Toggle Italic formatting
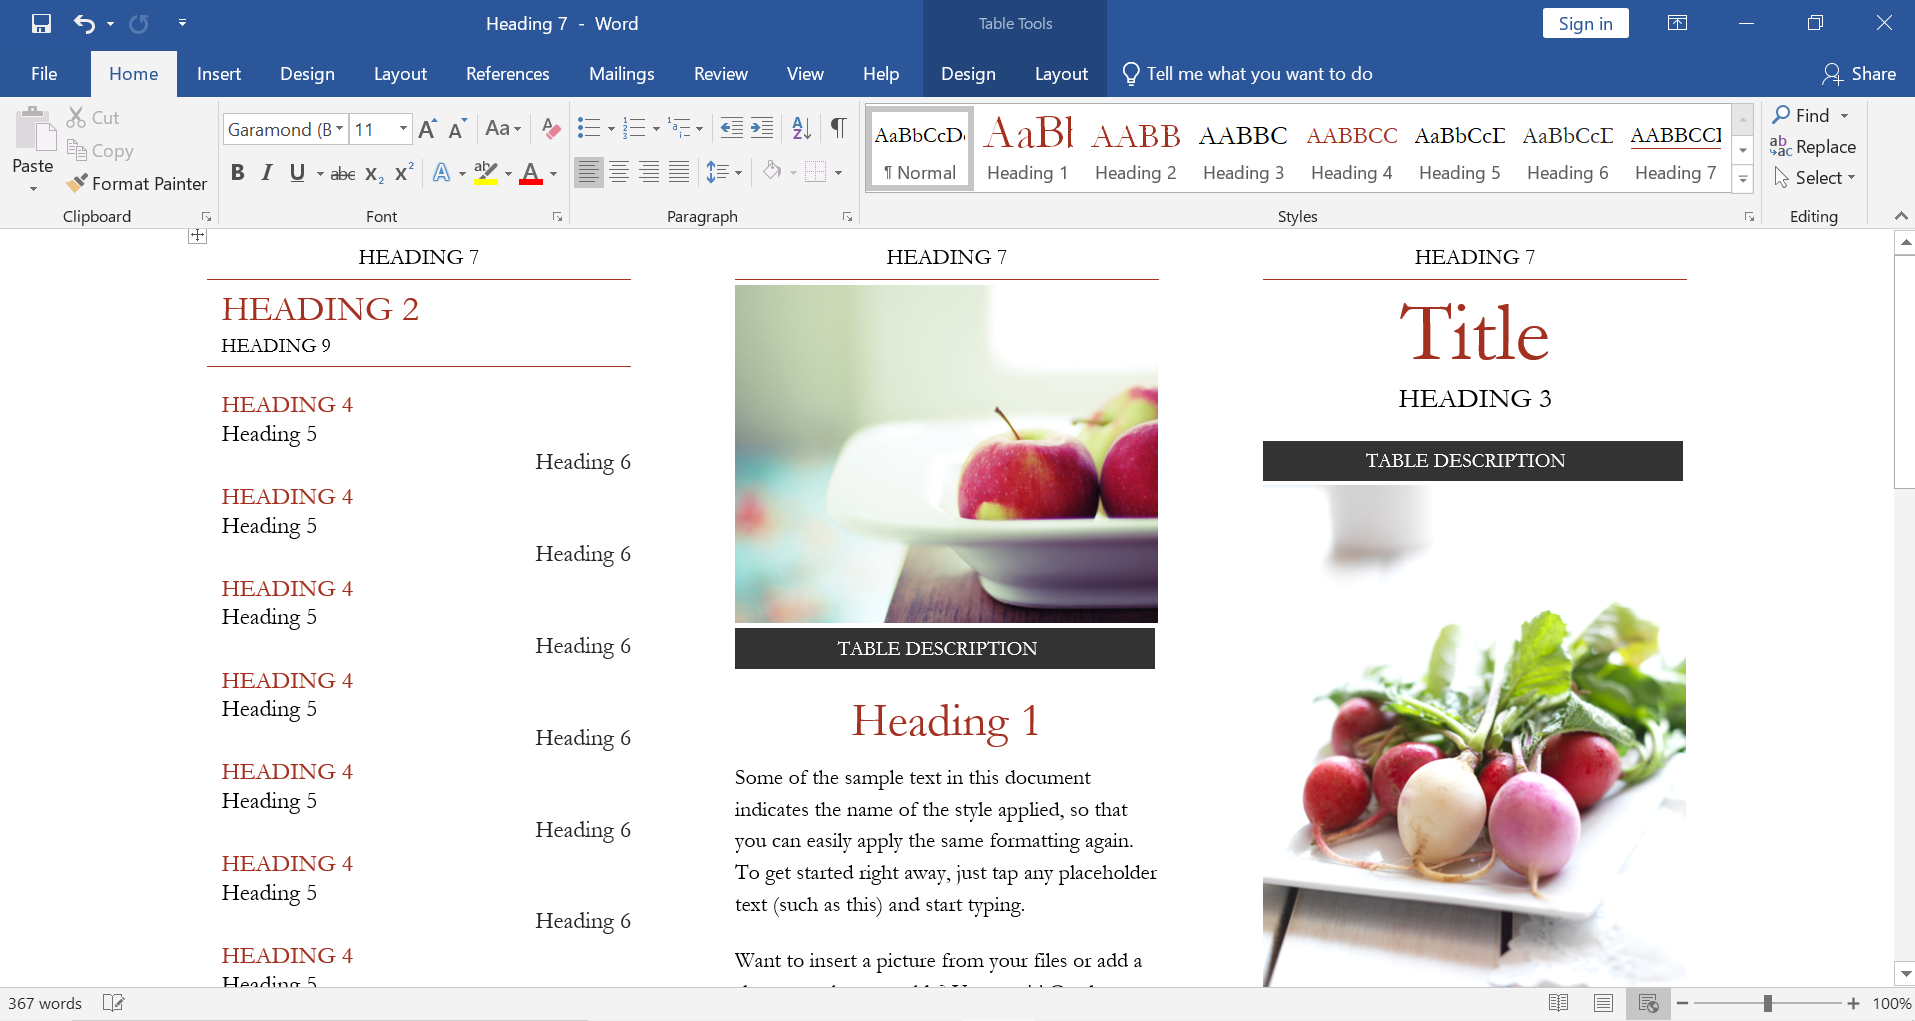 pyautogui.click(x=267, y=172)
